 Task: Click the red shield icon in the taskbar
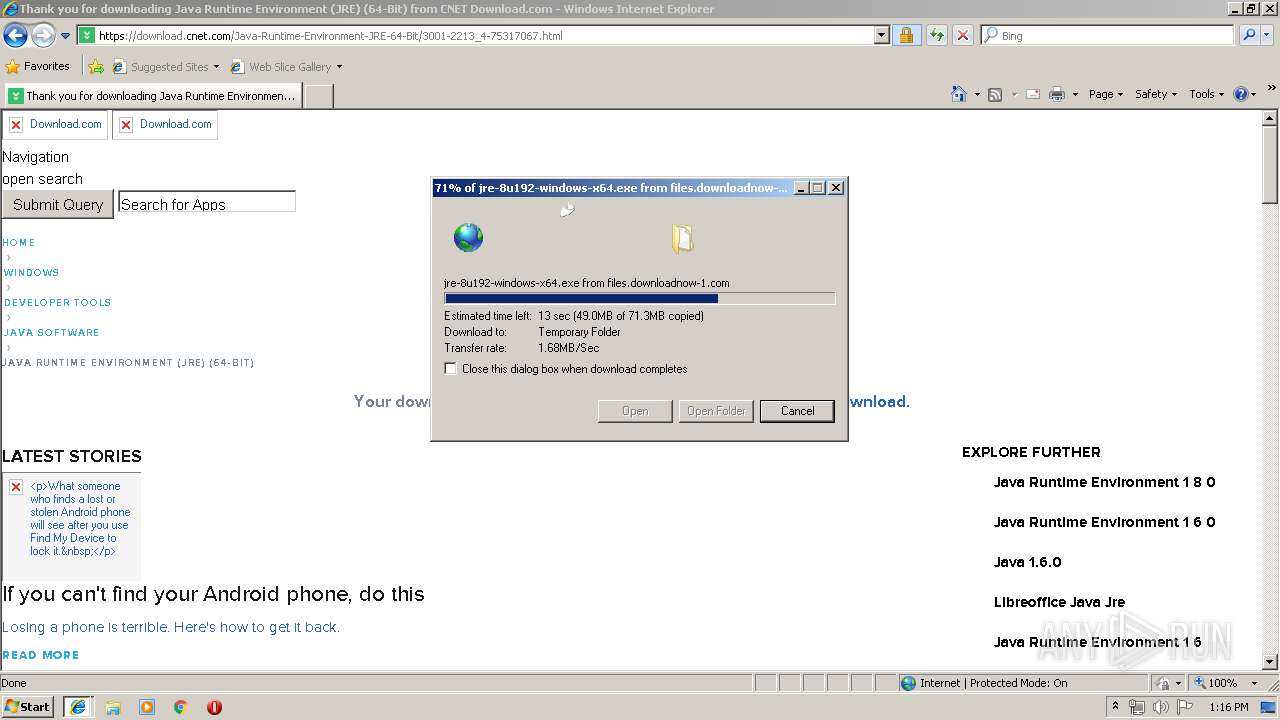(x=214, y=707)
